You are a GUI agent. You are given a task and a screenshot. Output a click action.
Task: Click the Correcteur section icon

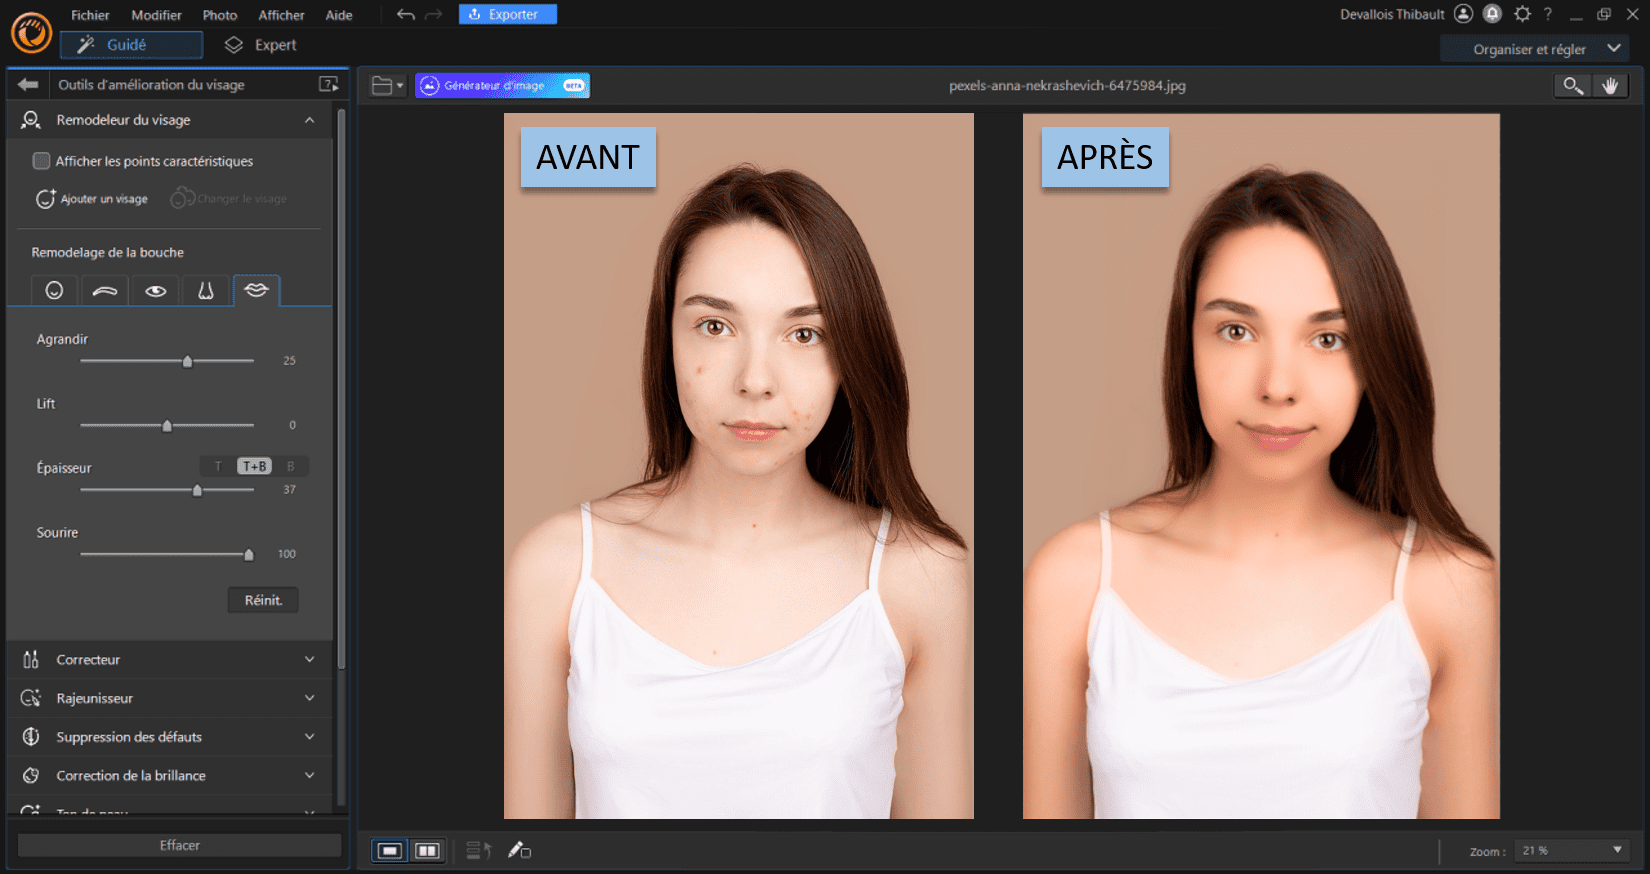tap(31, 660)
